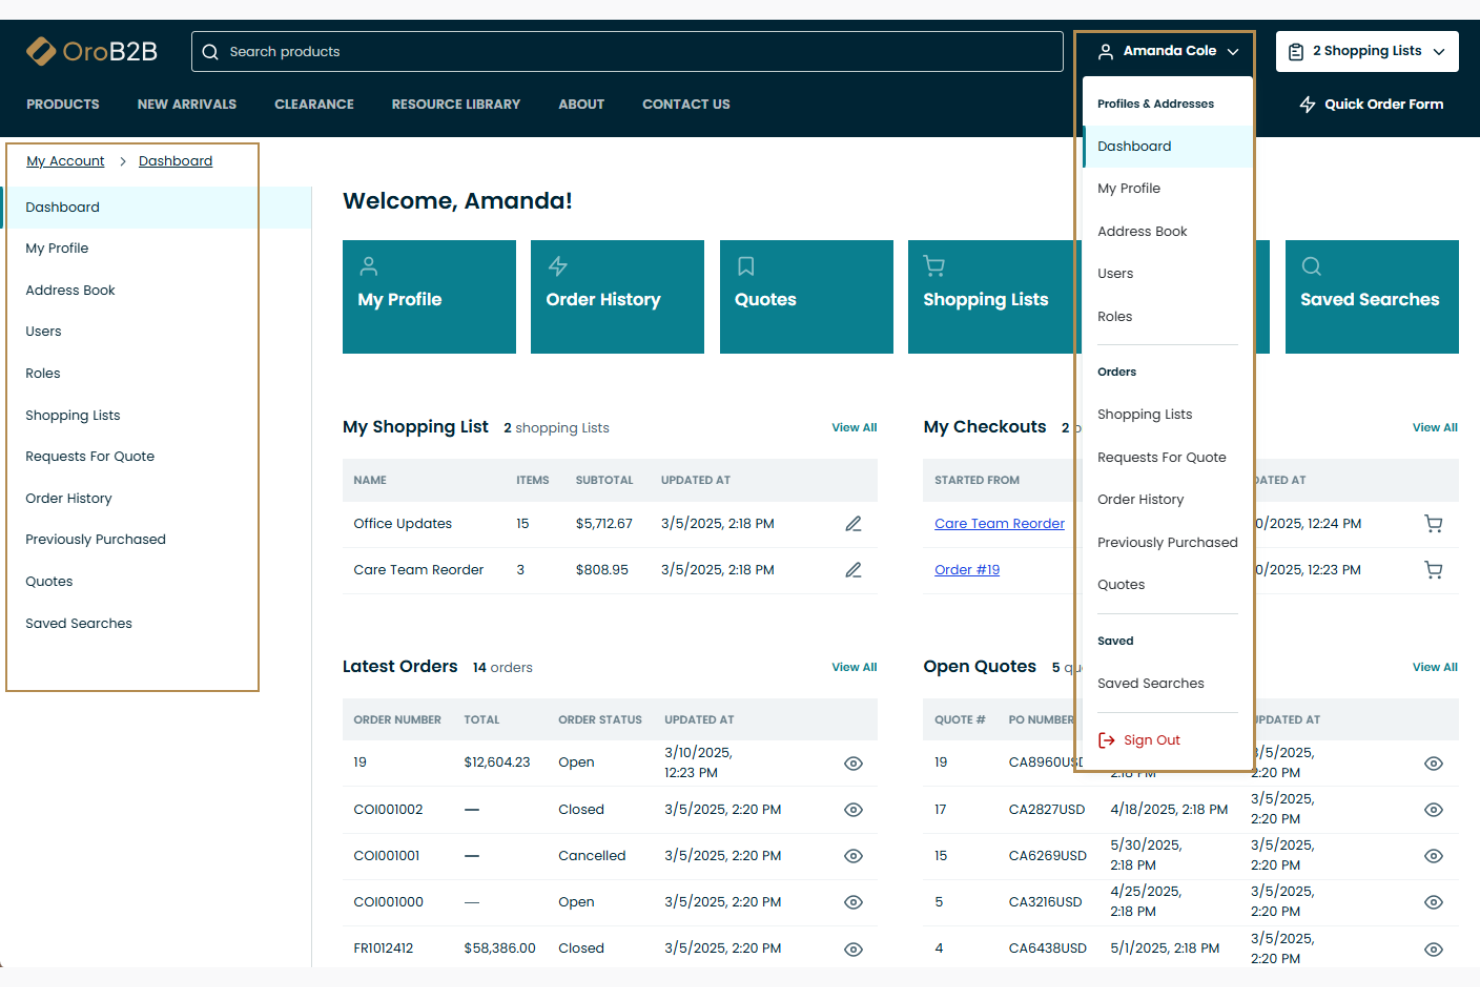Sign Out from the account menu

(x=1151, y=739)
